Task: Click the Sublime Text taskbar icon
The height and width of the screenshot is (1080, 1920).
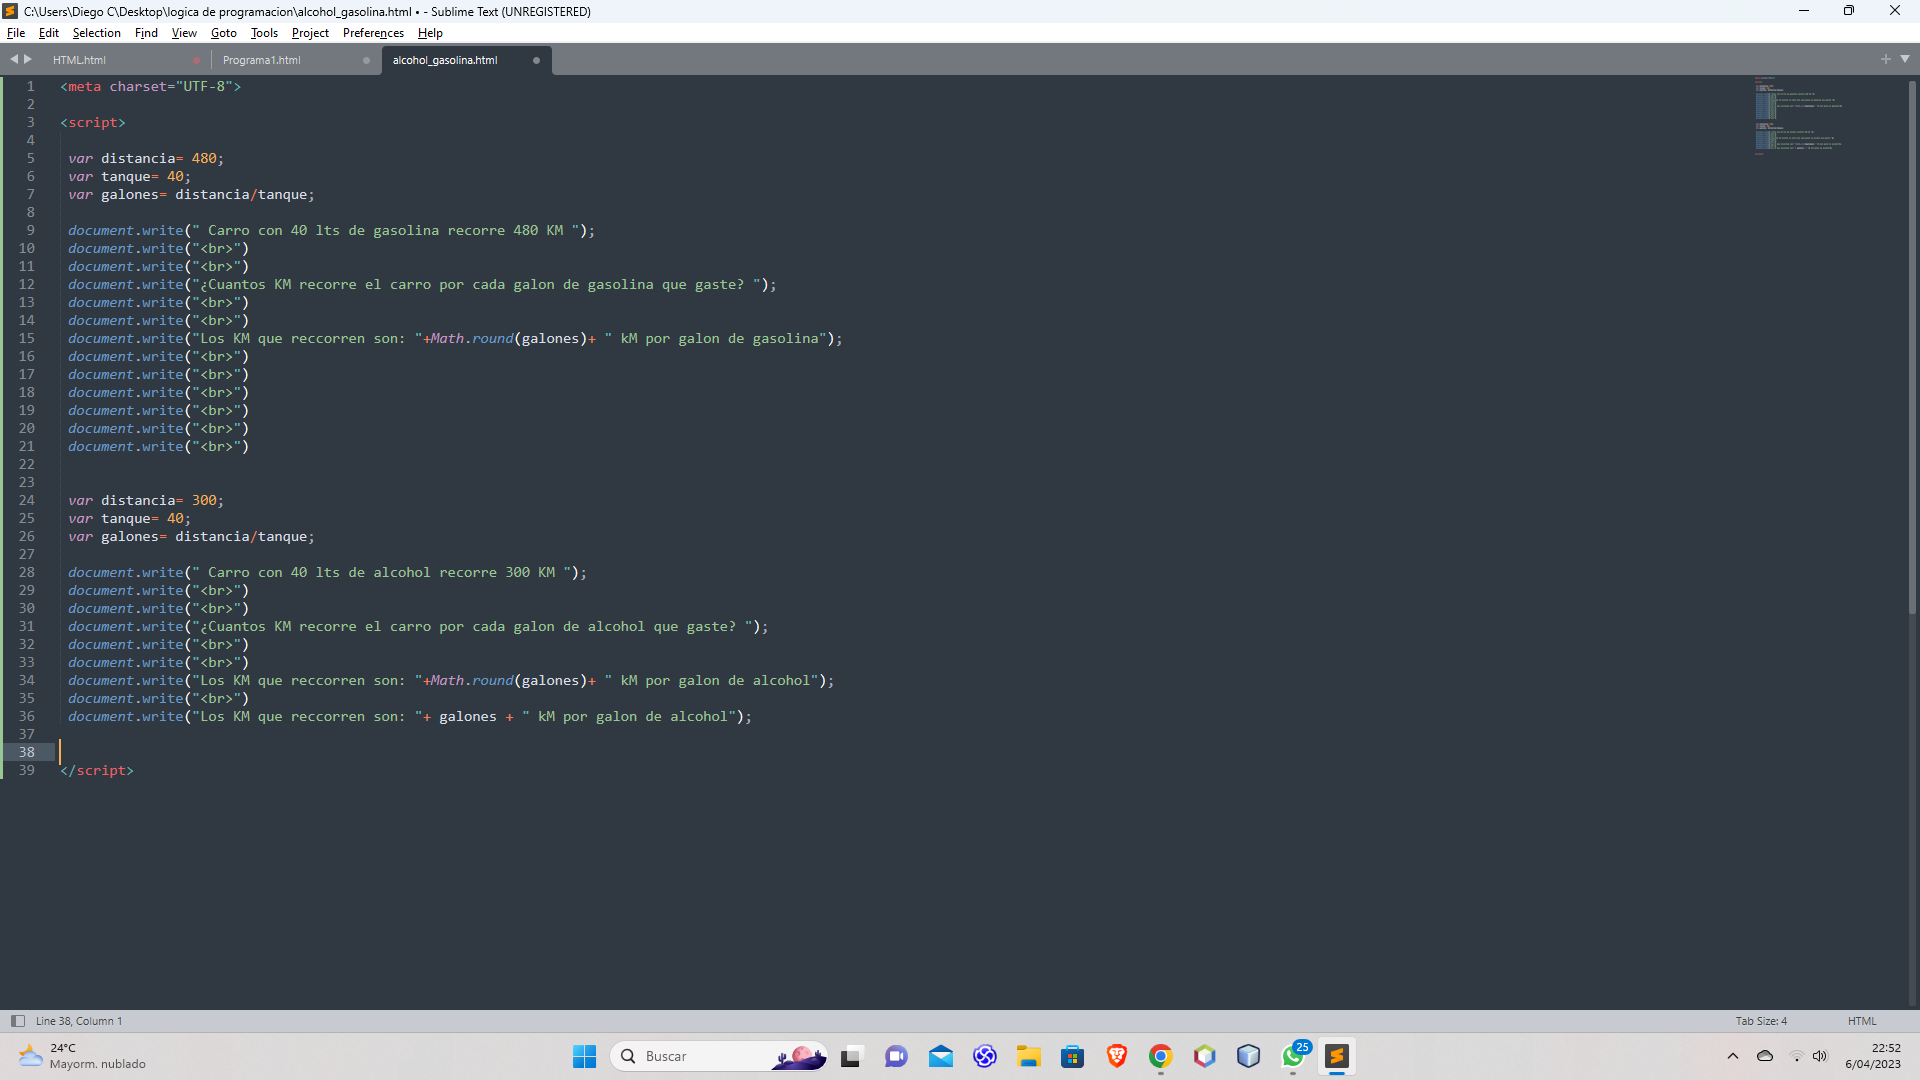Action: click(x=1337, y=1056)
